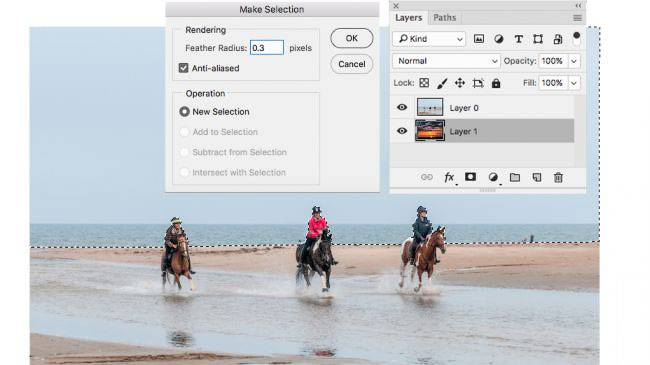The width and height of the screenshot is (650, 365).
Task: Uncheck the Anti-aliased checkbox
Action: click(184, 68)
